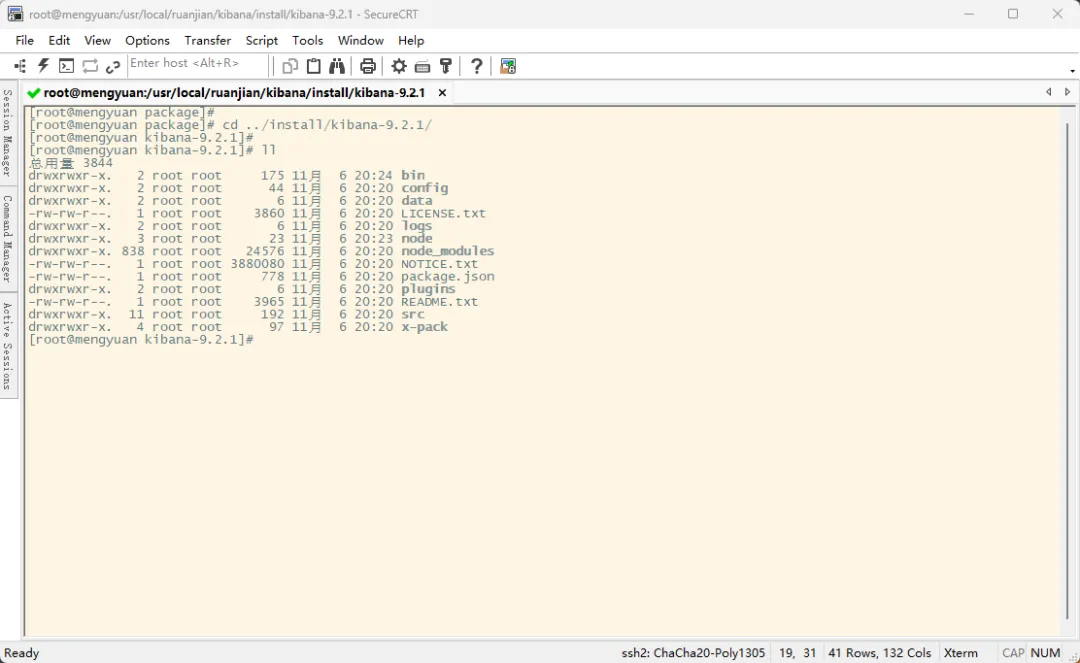Click the logs directory name

tap(417, 226)
